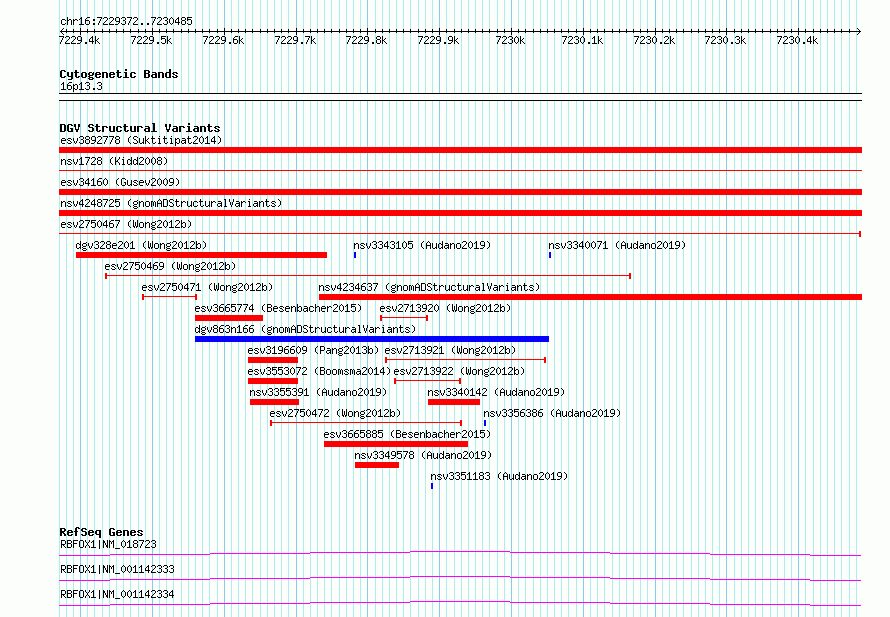Viewport: 890px width, 617px height.
Task: Select nsv3340142 (Audano2019) label
Action: pyautogui.click(x=496, y=392)
